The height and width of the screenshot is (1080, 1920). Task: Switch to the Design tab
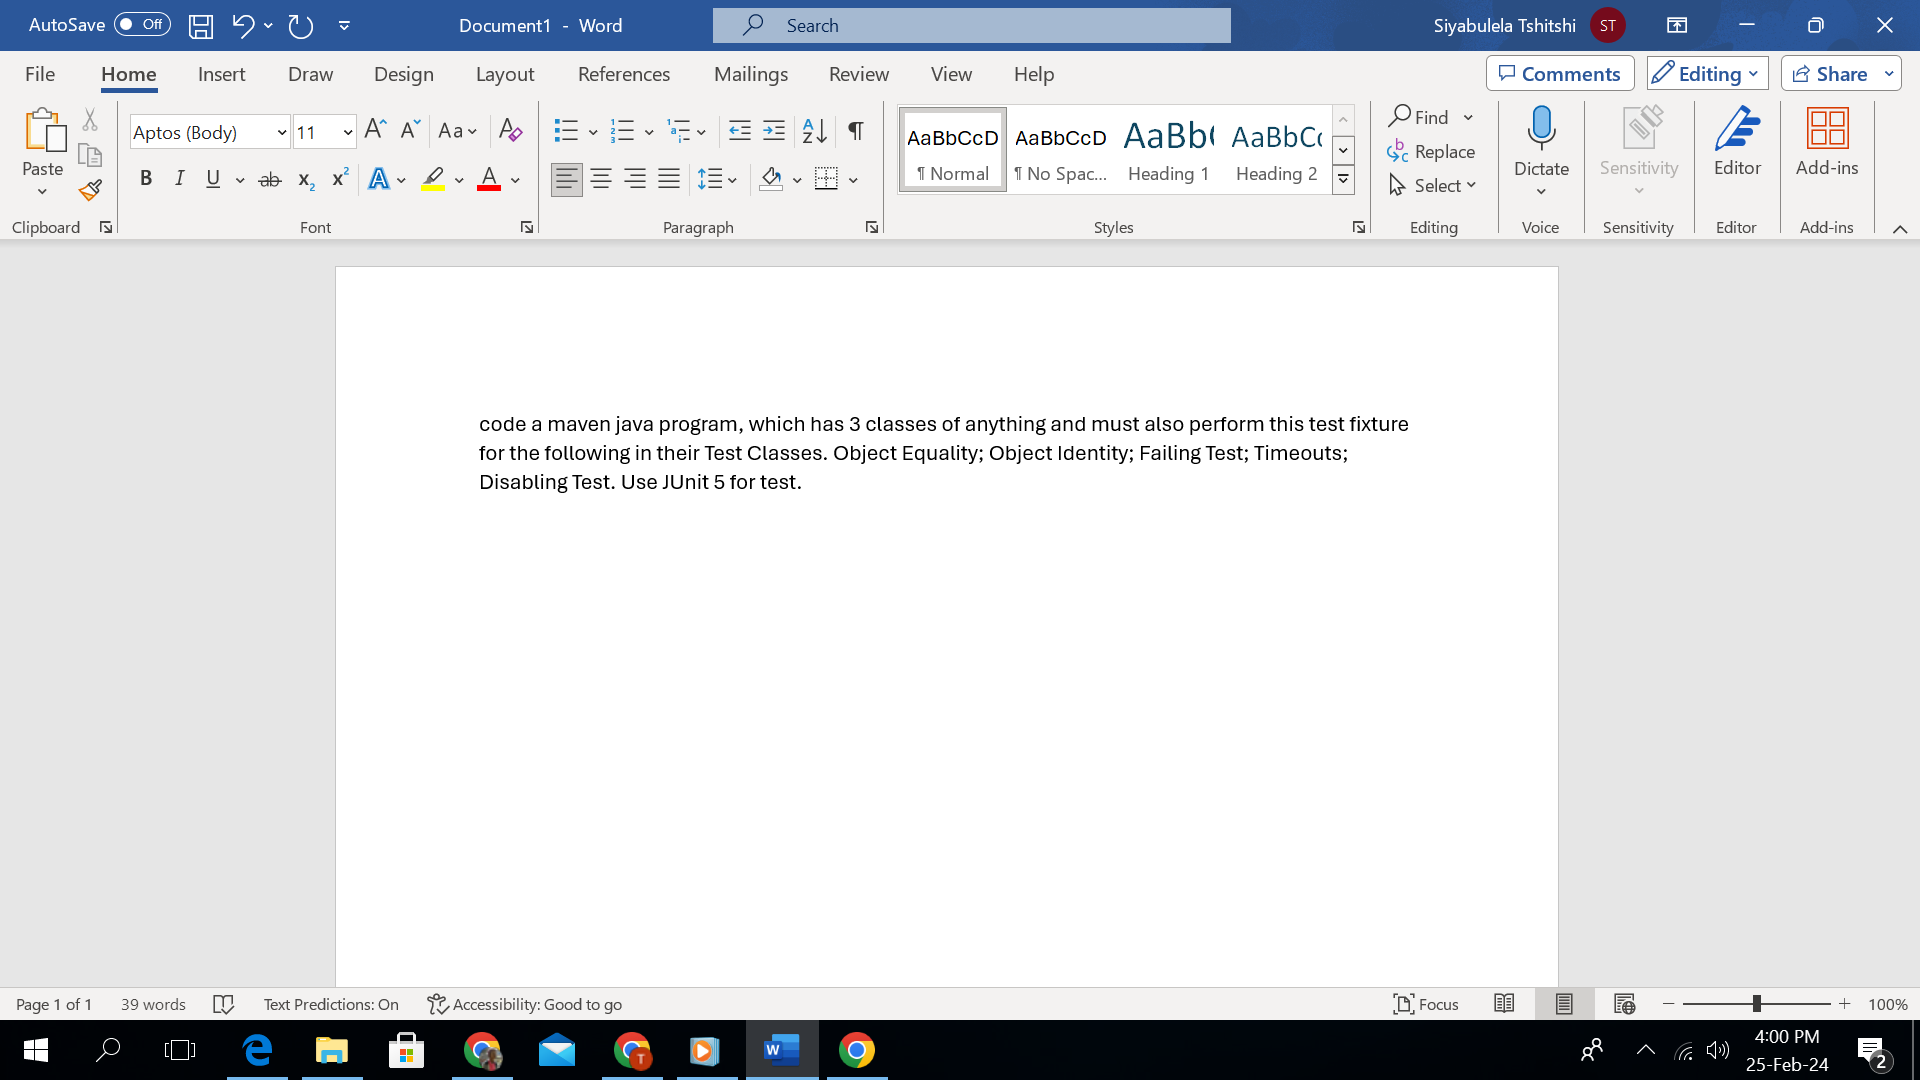coord(403,74)
